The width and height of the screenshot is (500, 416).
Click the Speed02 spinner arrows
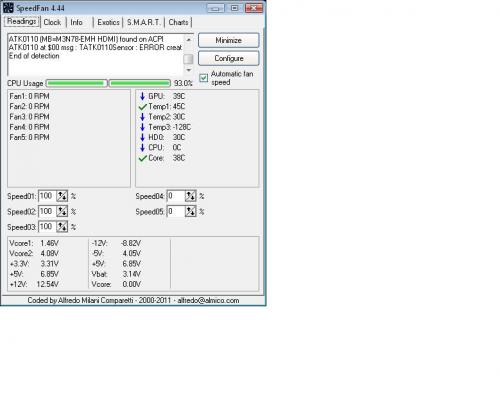(62, 211)
